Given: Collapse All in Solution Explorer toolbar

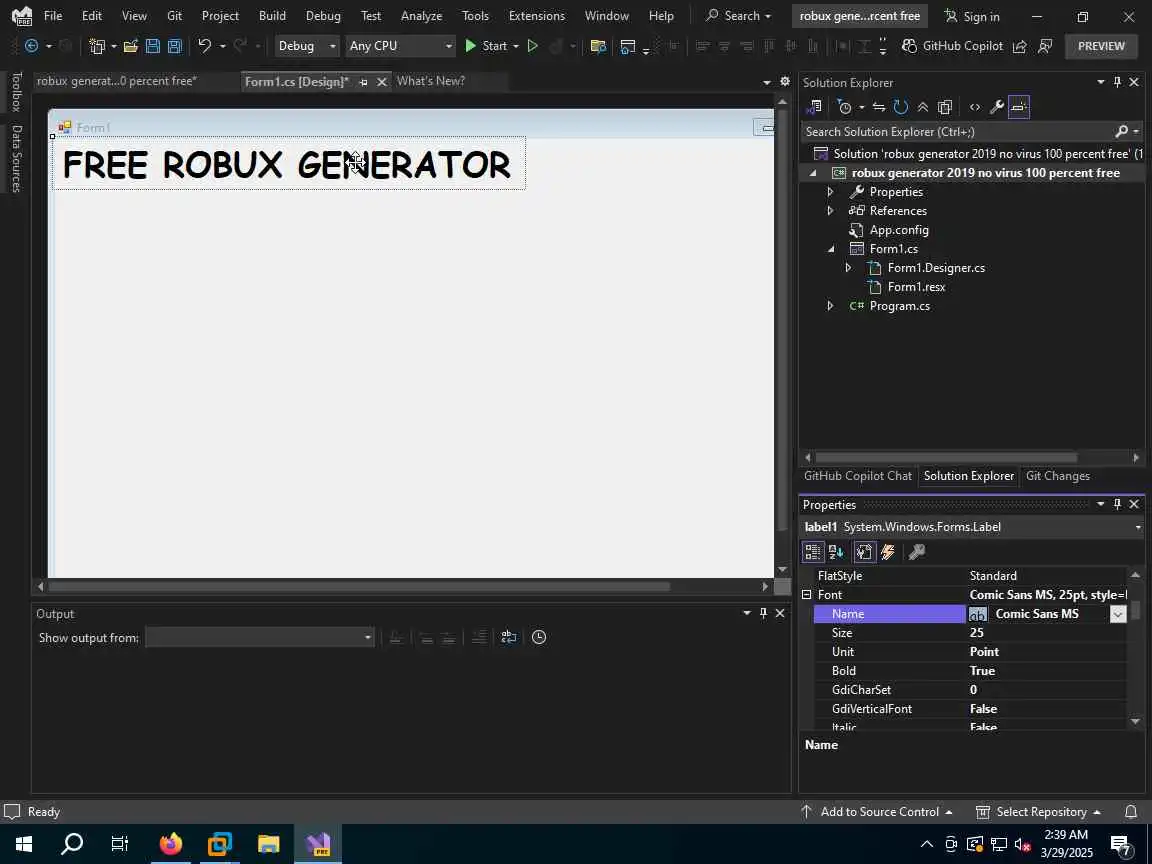Looking at the screenshot, I should (x=923, y=107).
